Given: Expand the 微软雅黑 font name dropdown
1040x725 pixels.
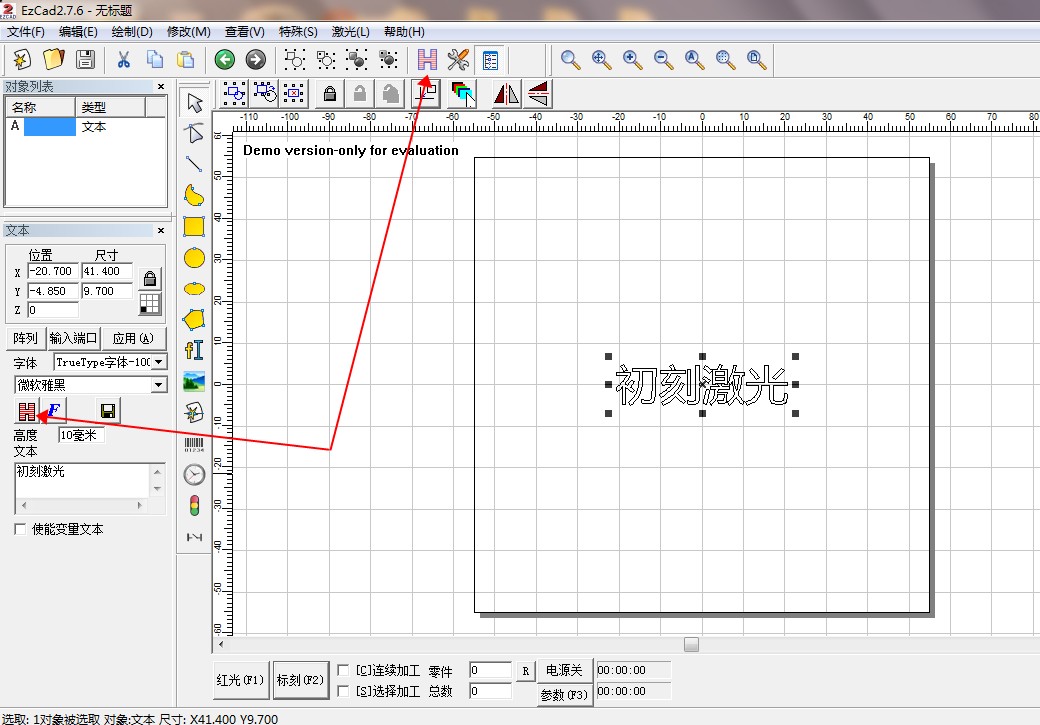Looking at the screenshot, I should (x=159, y=384).
